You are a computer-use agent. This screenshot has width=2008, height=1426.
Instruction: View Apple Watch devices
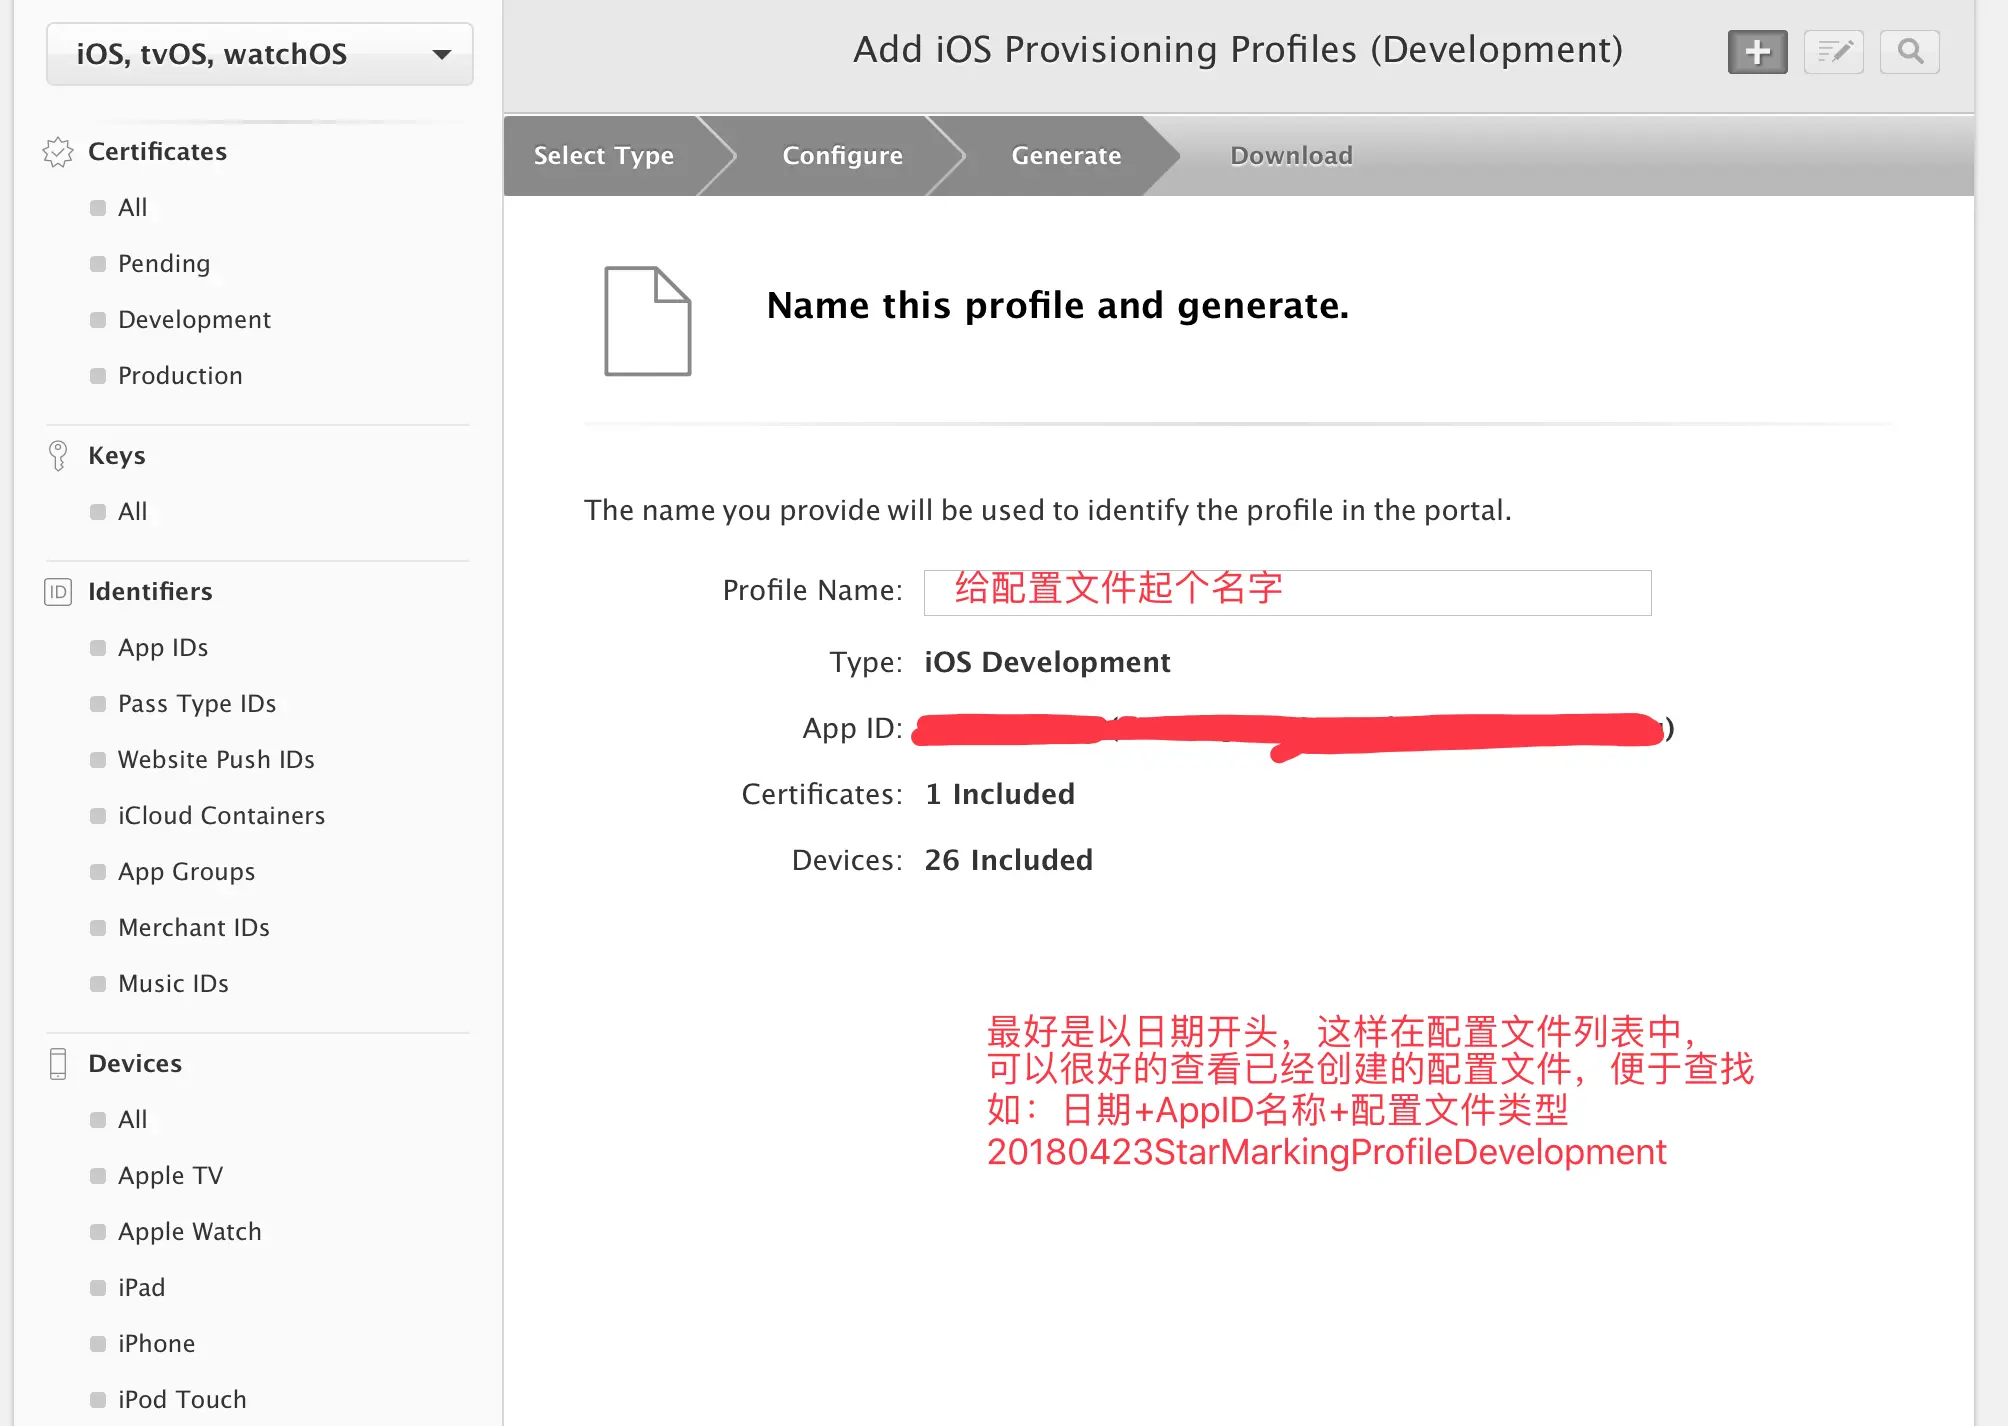coord(190,1232)
